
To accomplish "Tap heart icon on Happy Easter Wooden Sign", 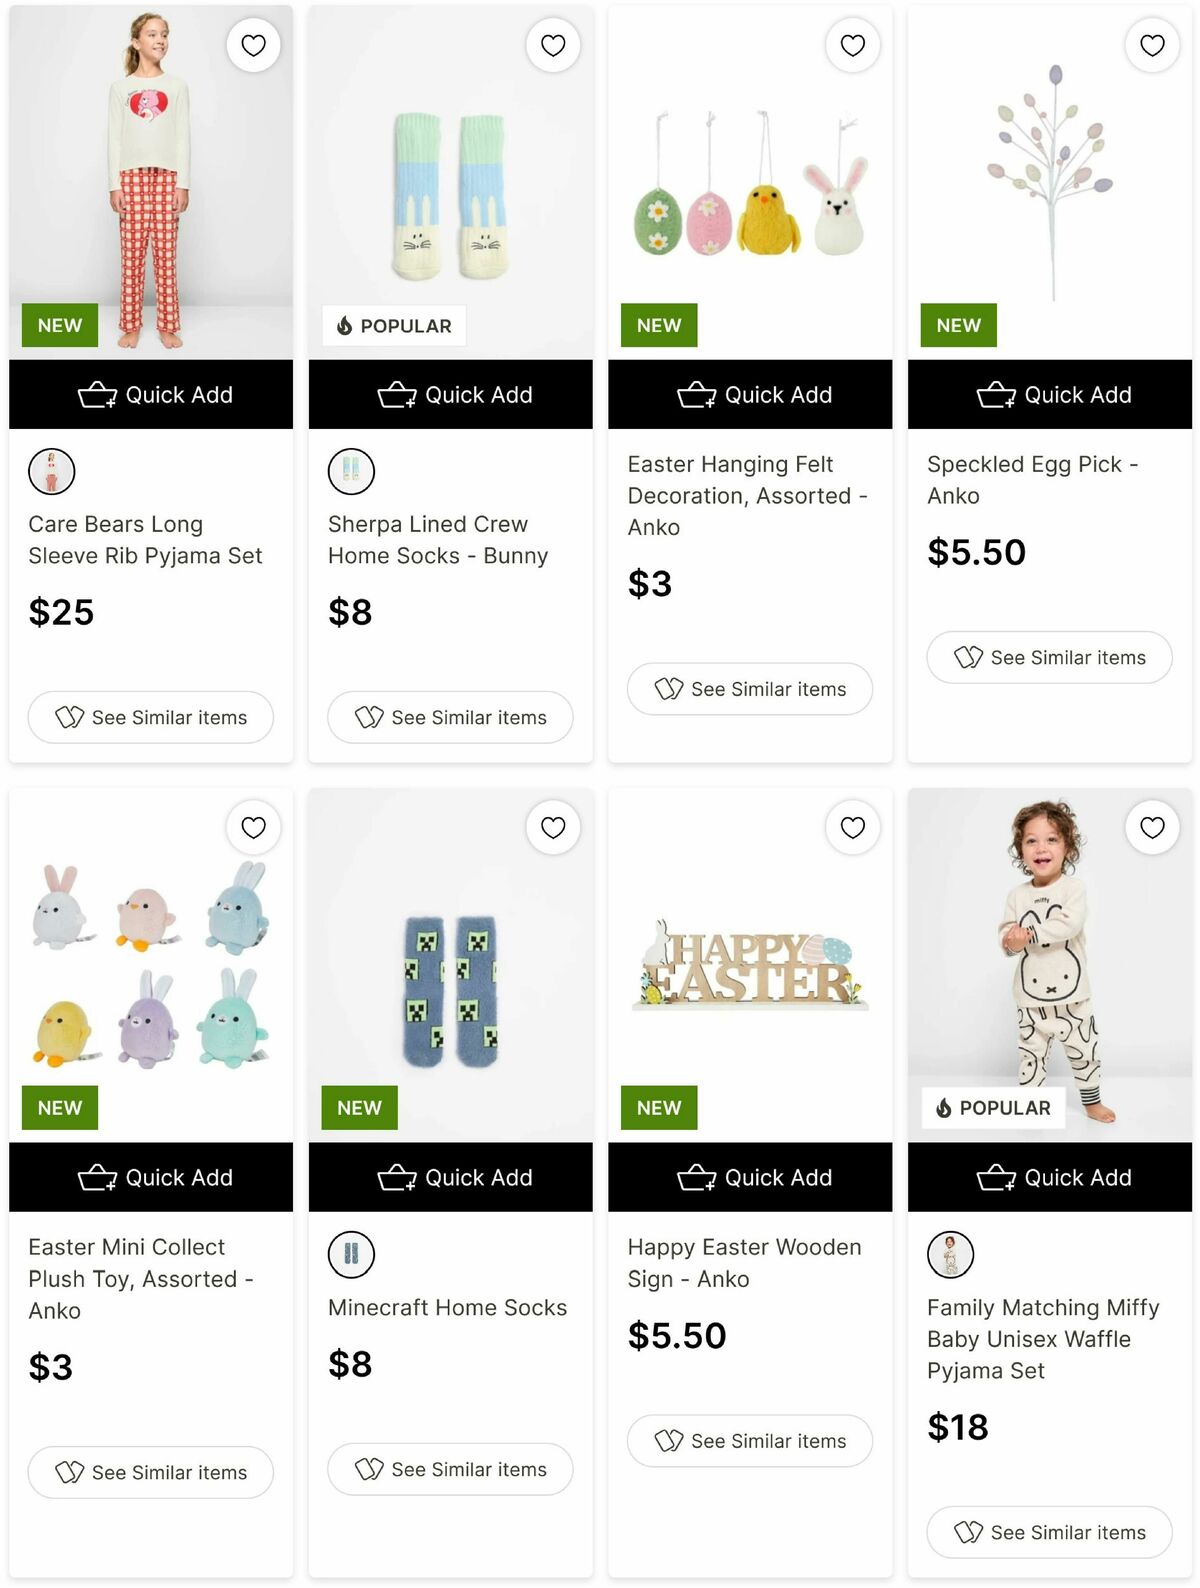I will 852,828.
